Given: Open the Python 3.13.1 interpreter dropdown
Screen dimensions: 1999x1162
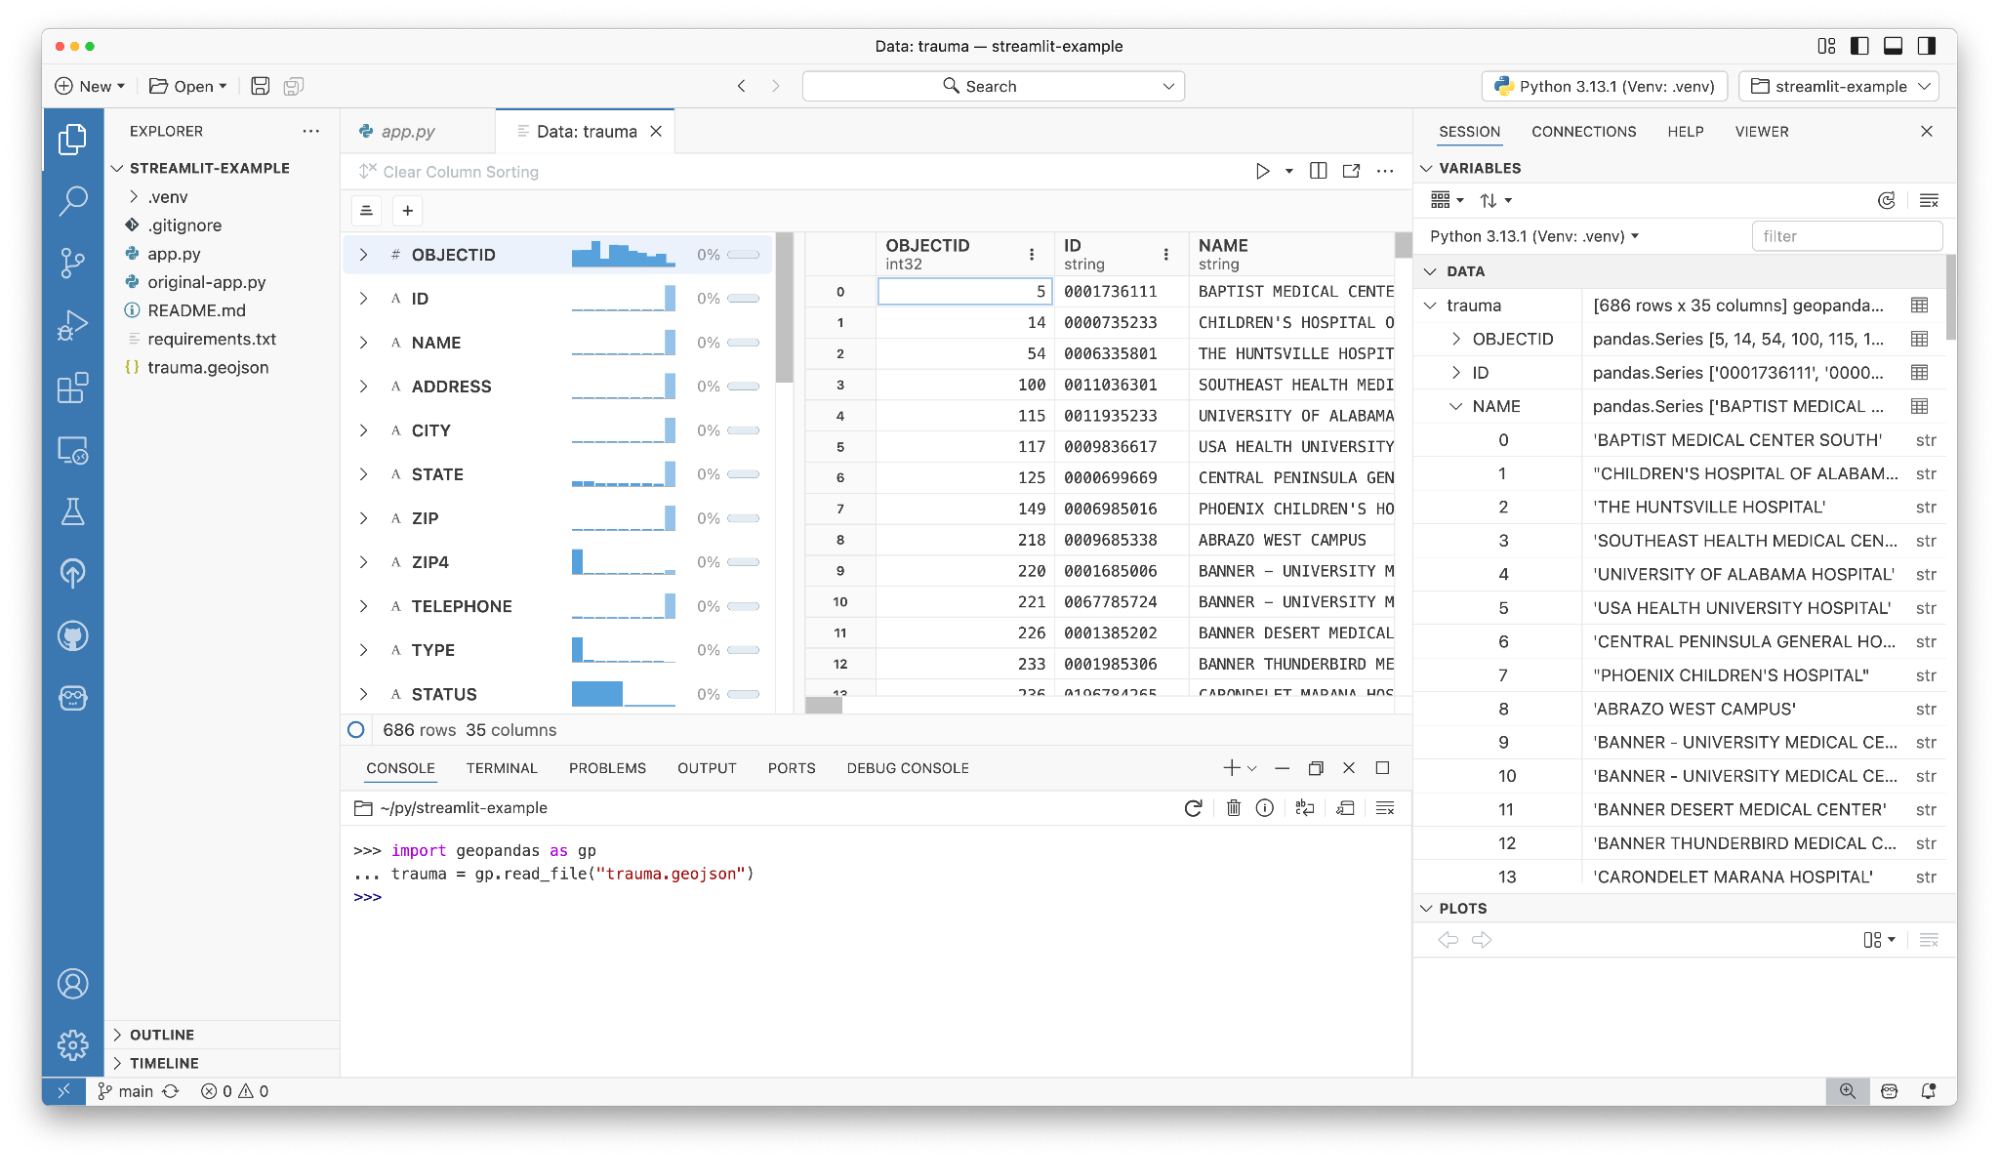Looking at the screenshot, I should (1606, 86).
